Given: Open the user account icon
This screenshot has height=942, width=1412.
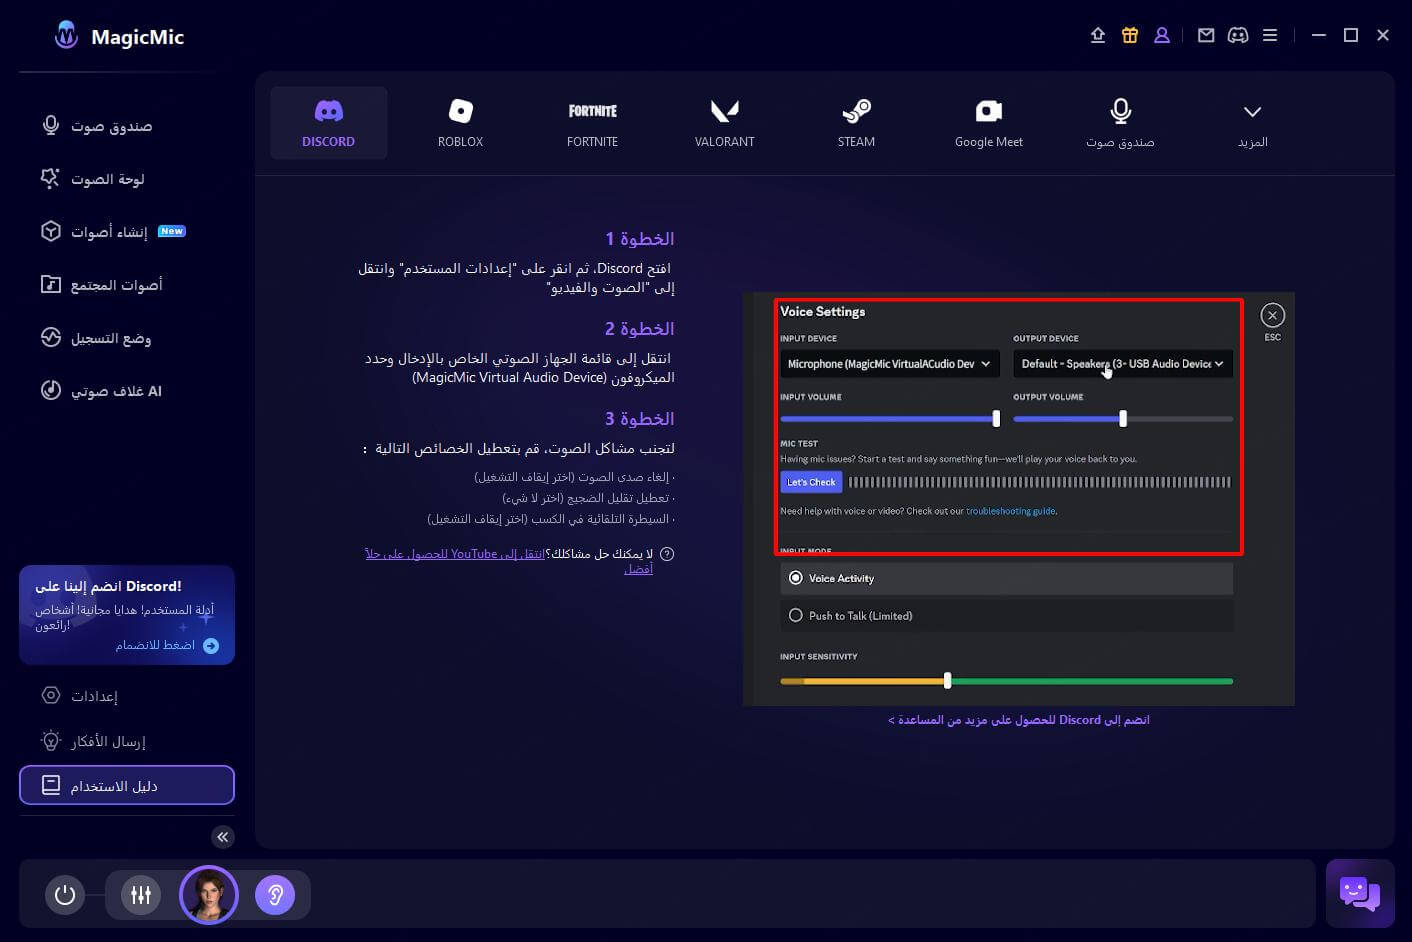Looking at the screenshot, I should tap(1162, 35).
